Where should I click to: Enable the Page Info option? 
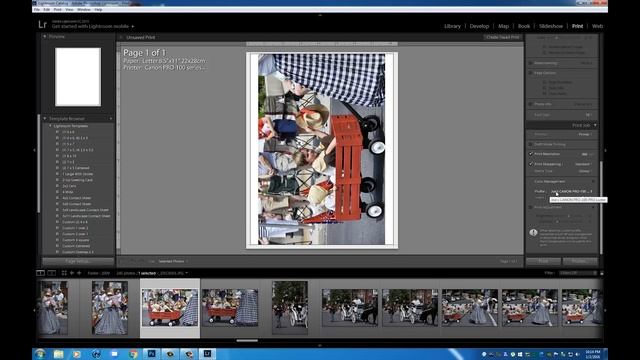click(x=544, y=88)
